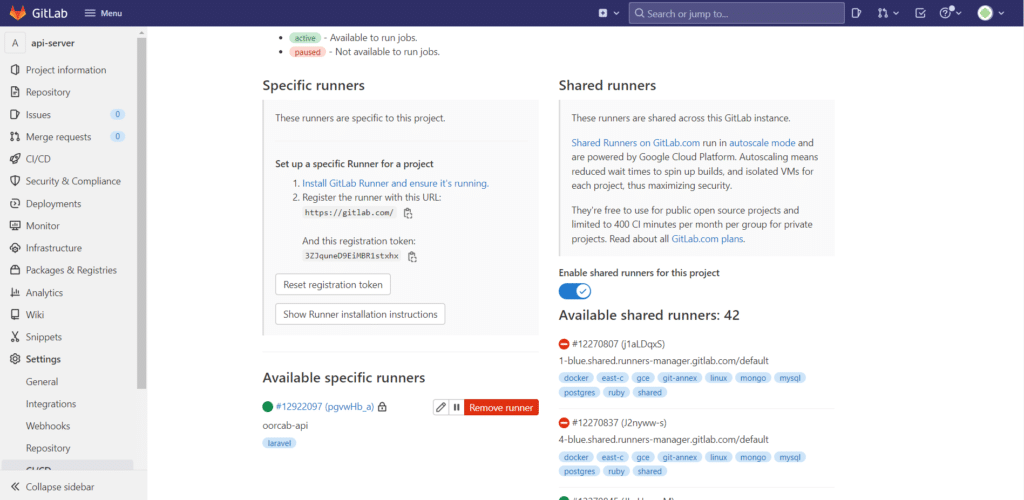This screenshot has width=1024, height=500.
Task: Click the Remove runner button
Action: click(502, 407)
